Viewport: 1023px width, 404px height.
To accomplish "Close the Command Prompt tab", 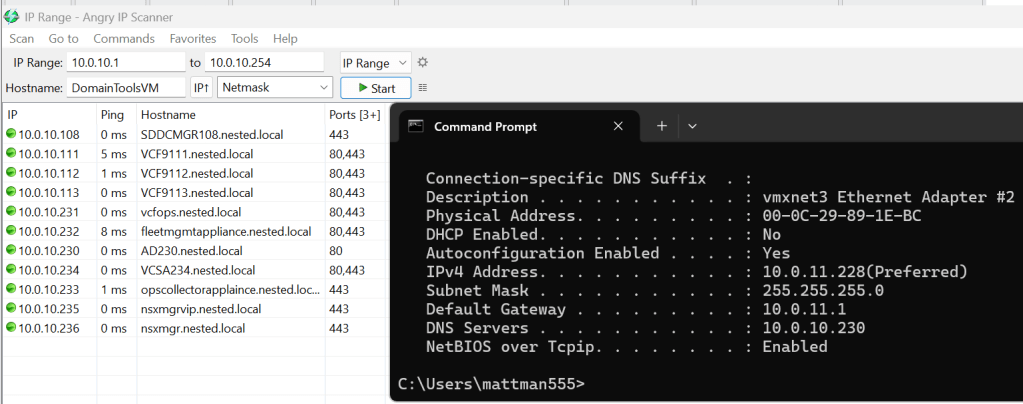I will pos(618,127).
